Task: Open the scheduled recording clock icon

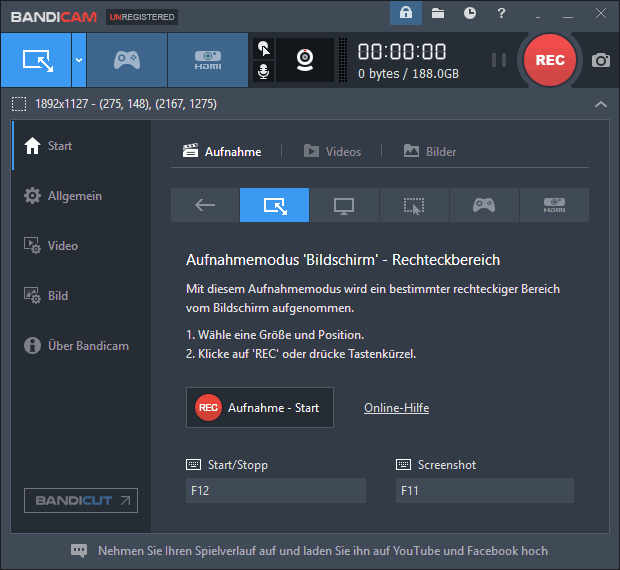Action: click(470, 13)
